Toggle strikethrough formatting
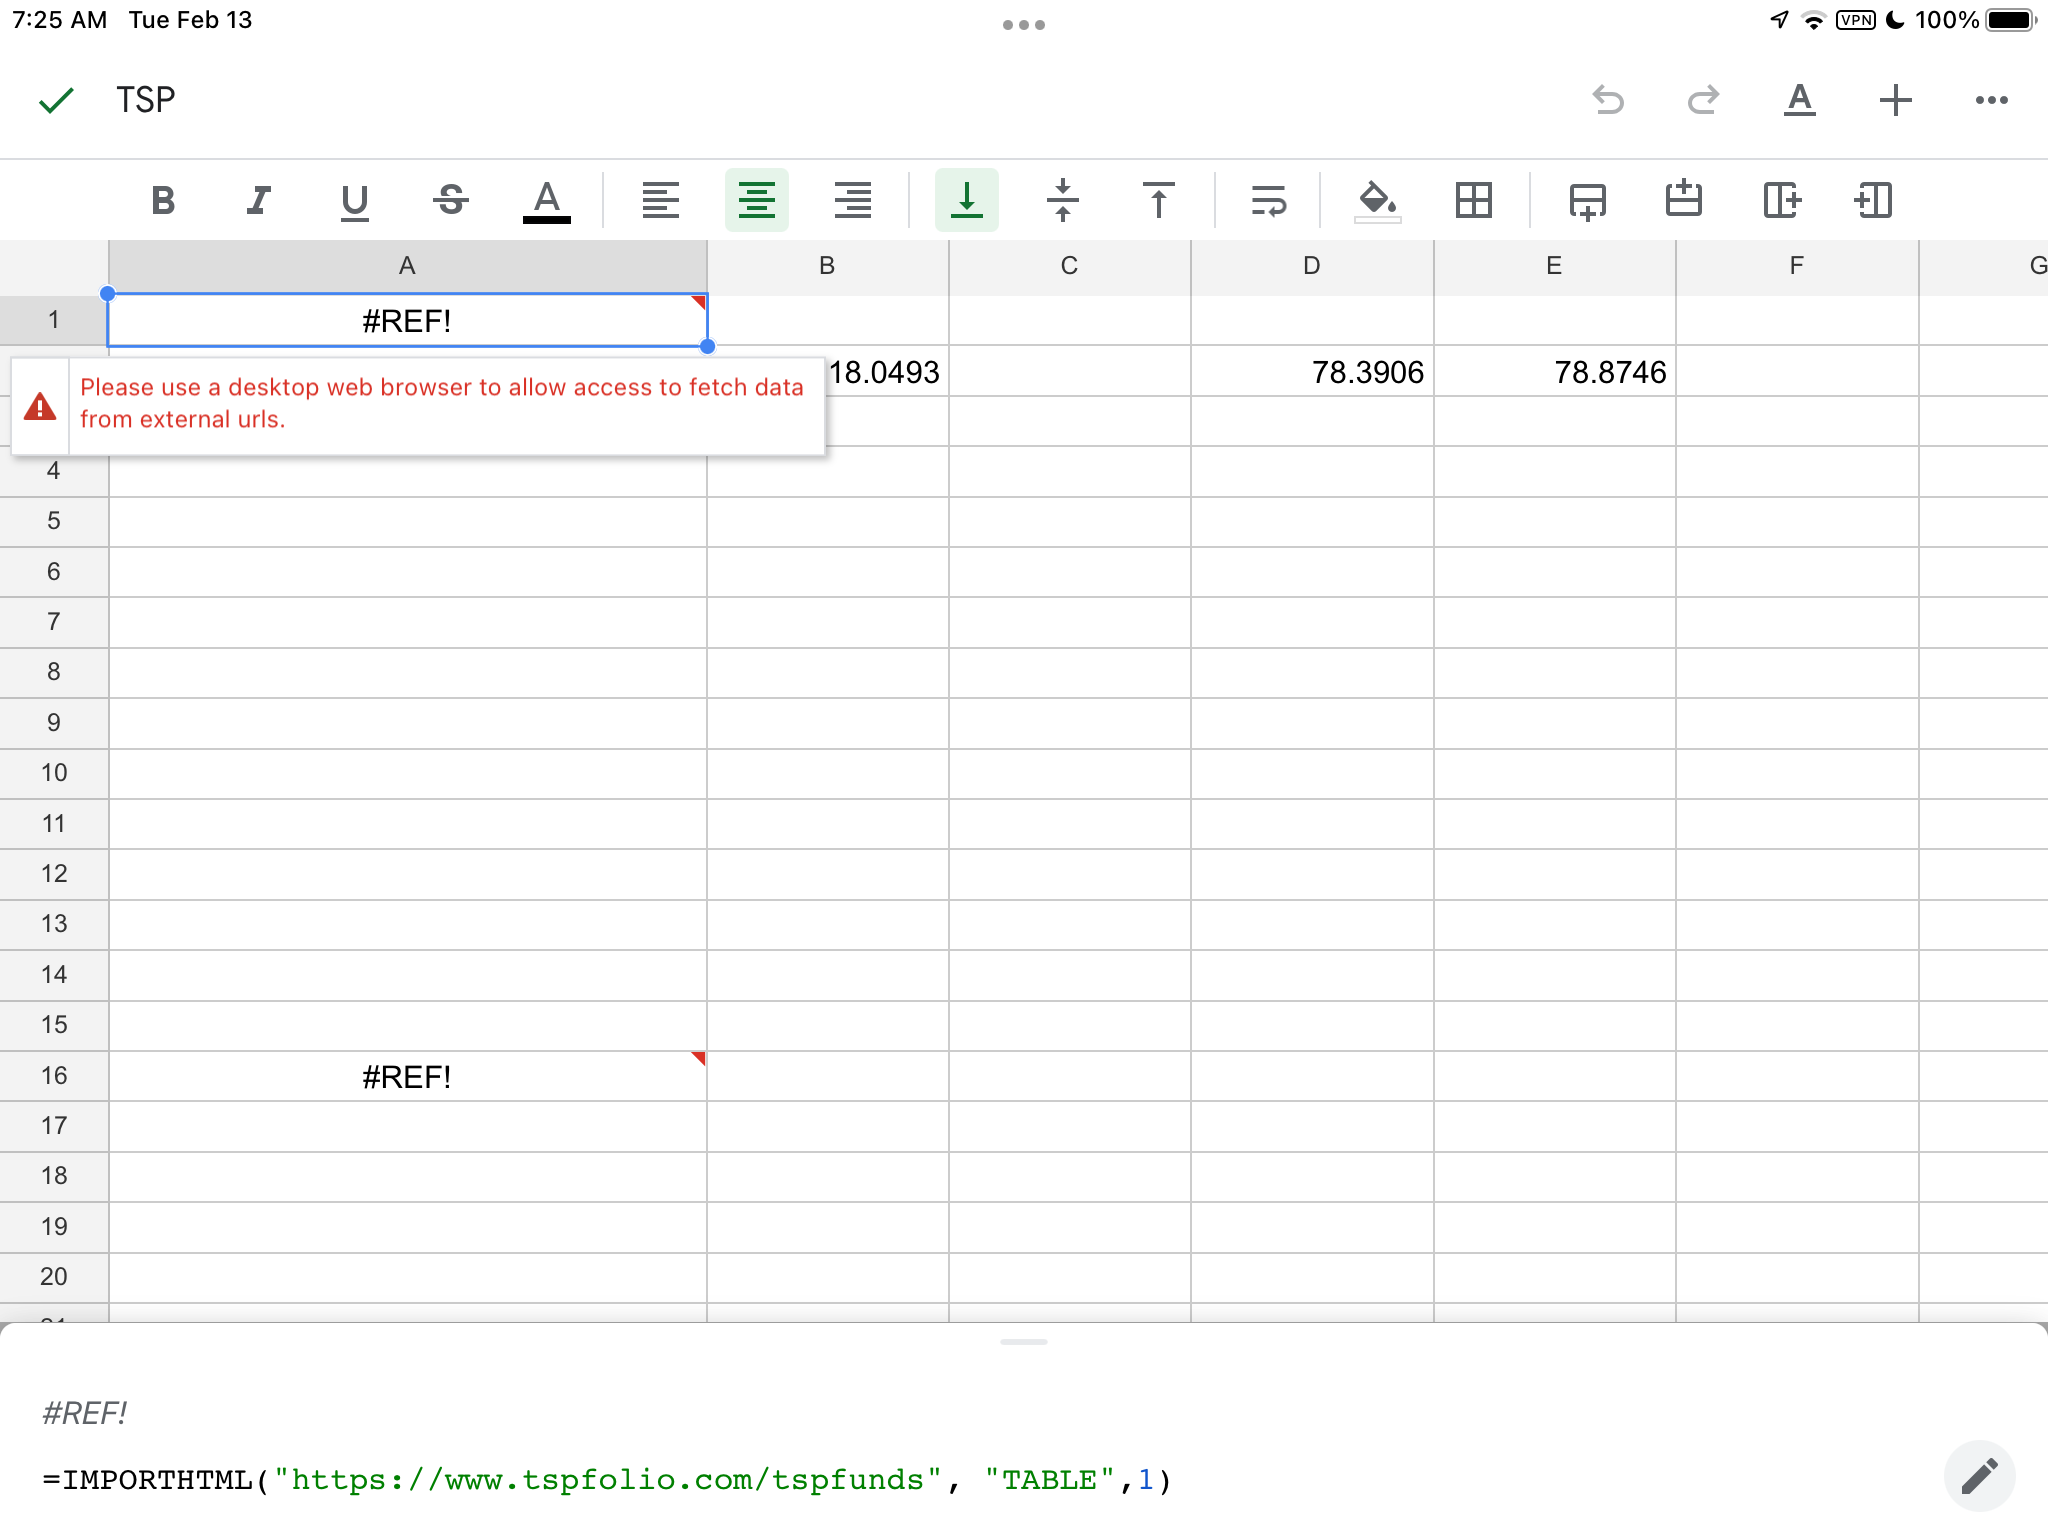 point(451,201)
